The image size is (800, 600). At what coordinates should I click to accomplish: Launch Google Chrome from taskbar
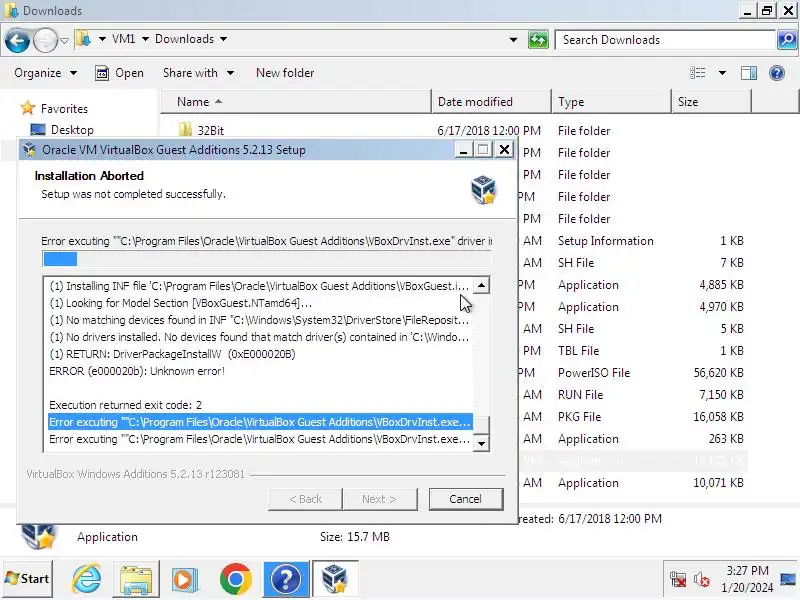(x=235, y=579)
